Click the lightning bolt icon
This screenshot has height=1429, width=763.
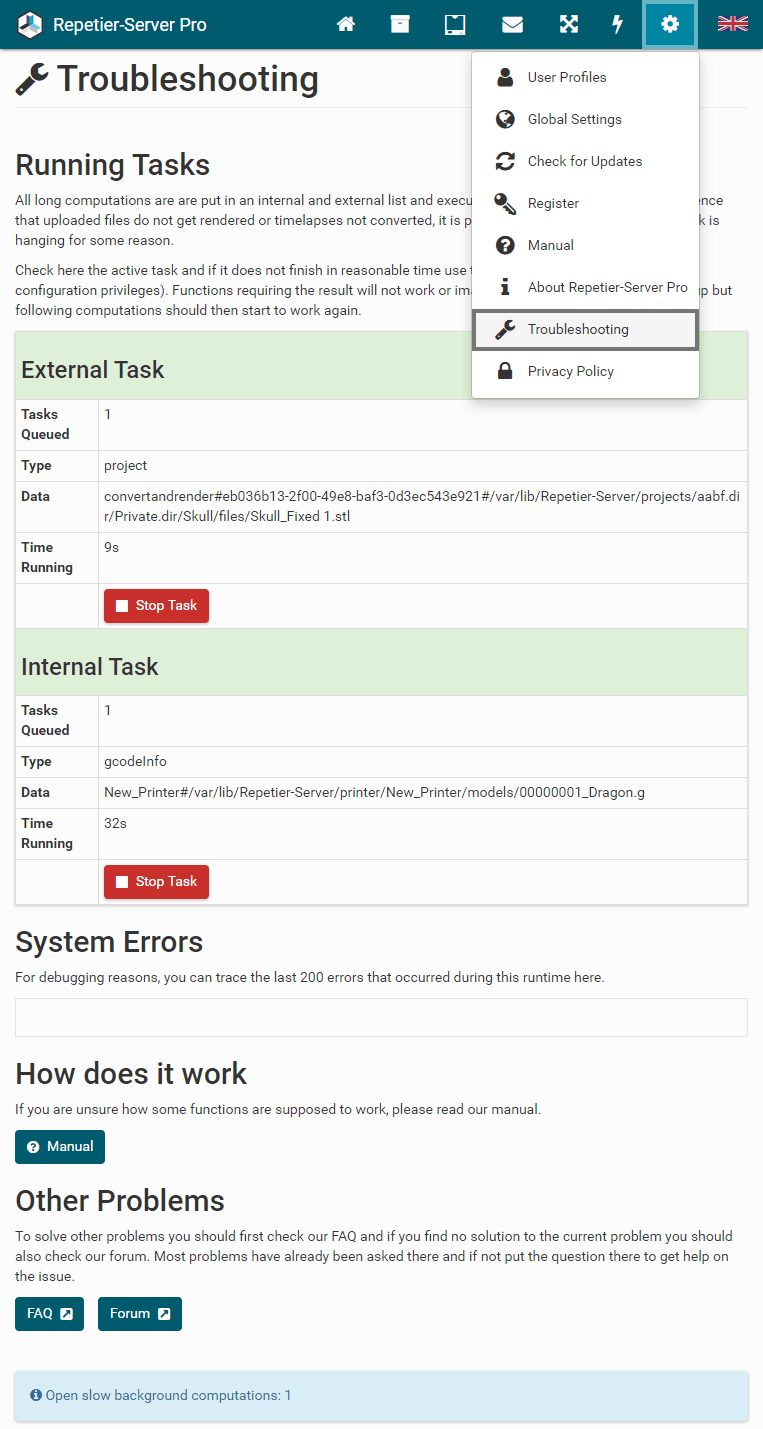pyautogui.click(x=618, y=24)
